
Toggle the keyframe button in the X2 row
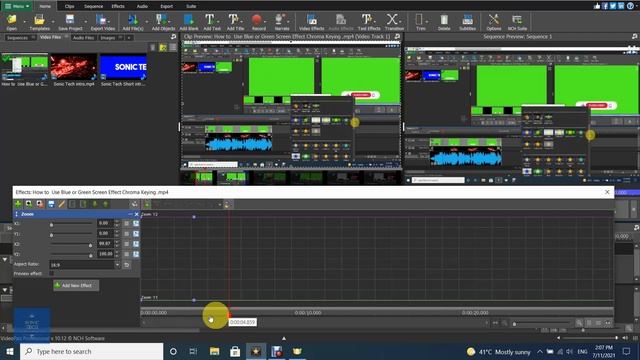[127, 244]
